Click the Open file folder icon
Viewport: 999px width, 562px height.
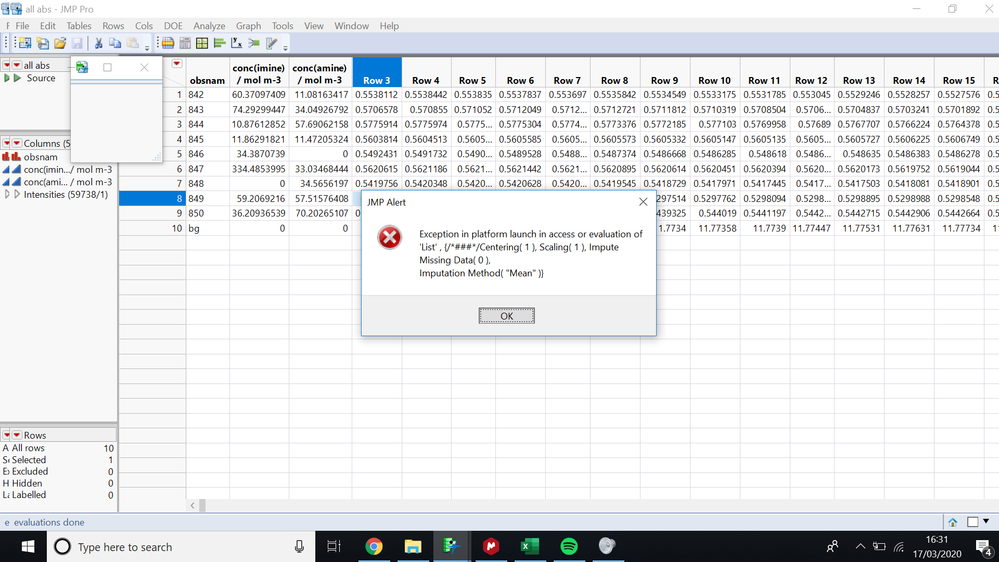(x=60, y=43)
